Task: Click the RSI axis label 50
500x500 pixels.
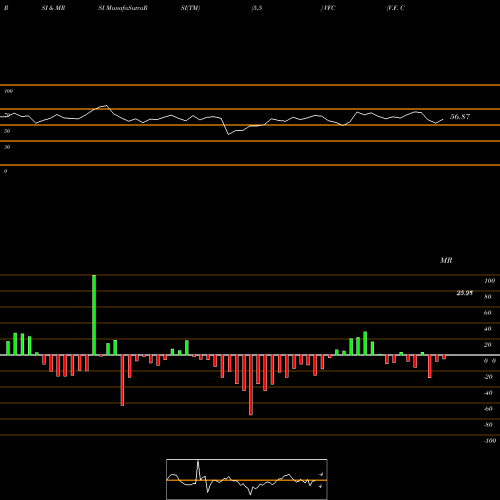Action: (7, 131)
